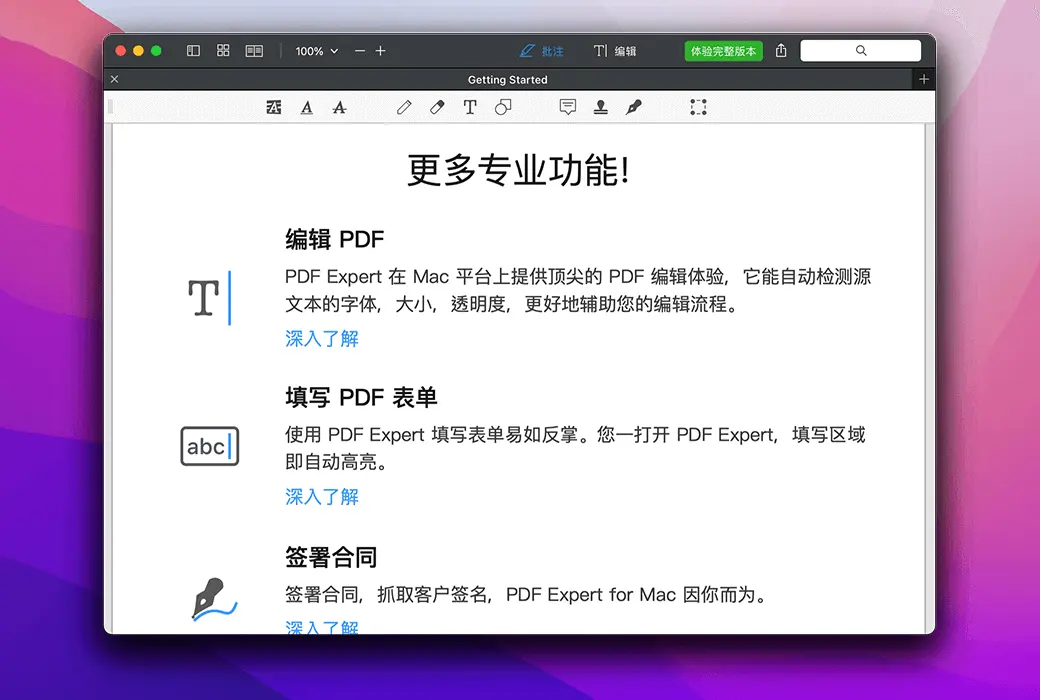Open the 100% zoom level dropdown
This screenshot has height=700, width=1040.
tap(316, 51)
